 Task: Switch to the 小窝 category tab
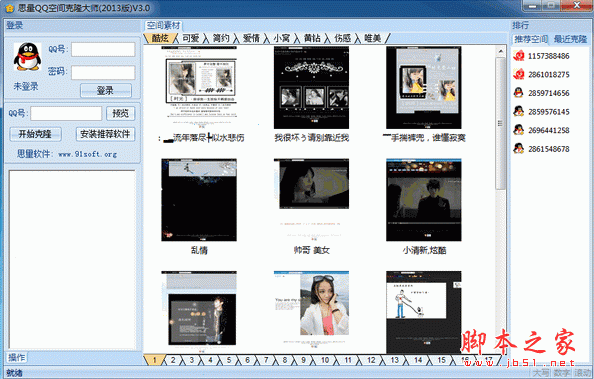pos(281,38)
